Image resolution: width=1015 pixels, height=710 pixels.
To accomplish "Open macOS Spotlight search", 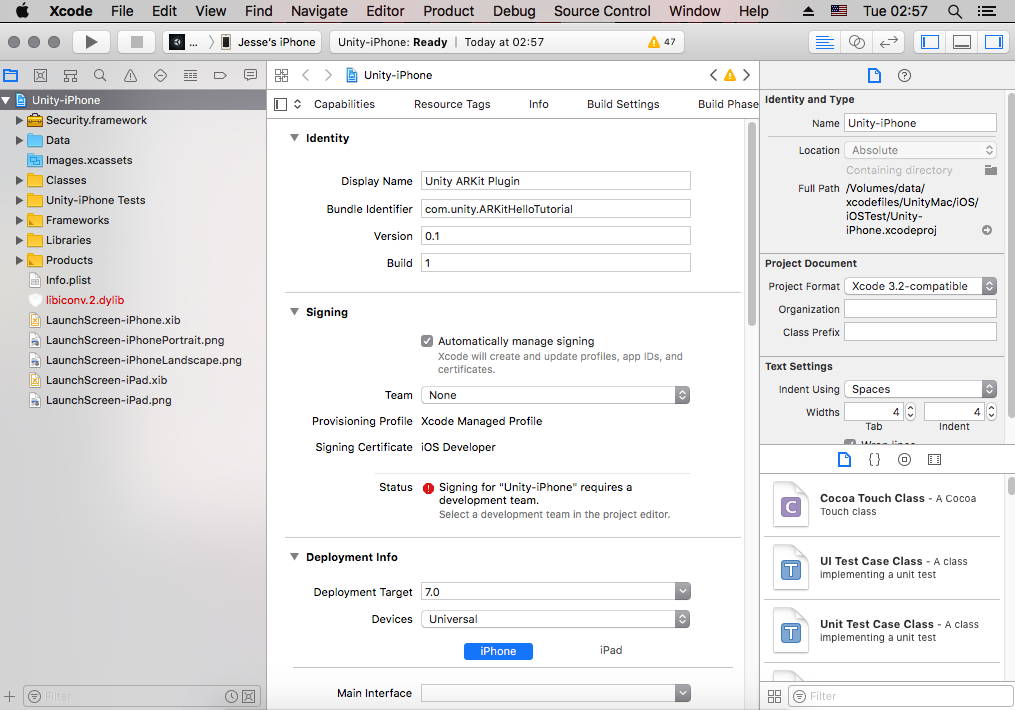I will coord(954,11).
